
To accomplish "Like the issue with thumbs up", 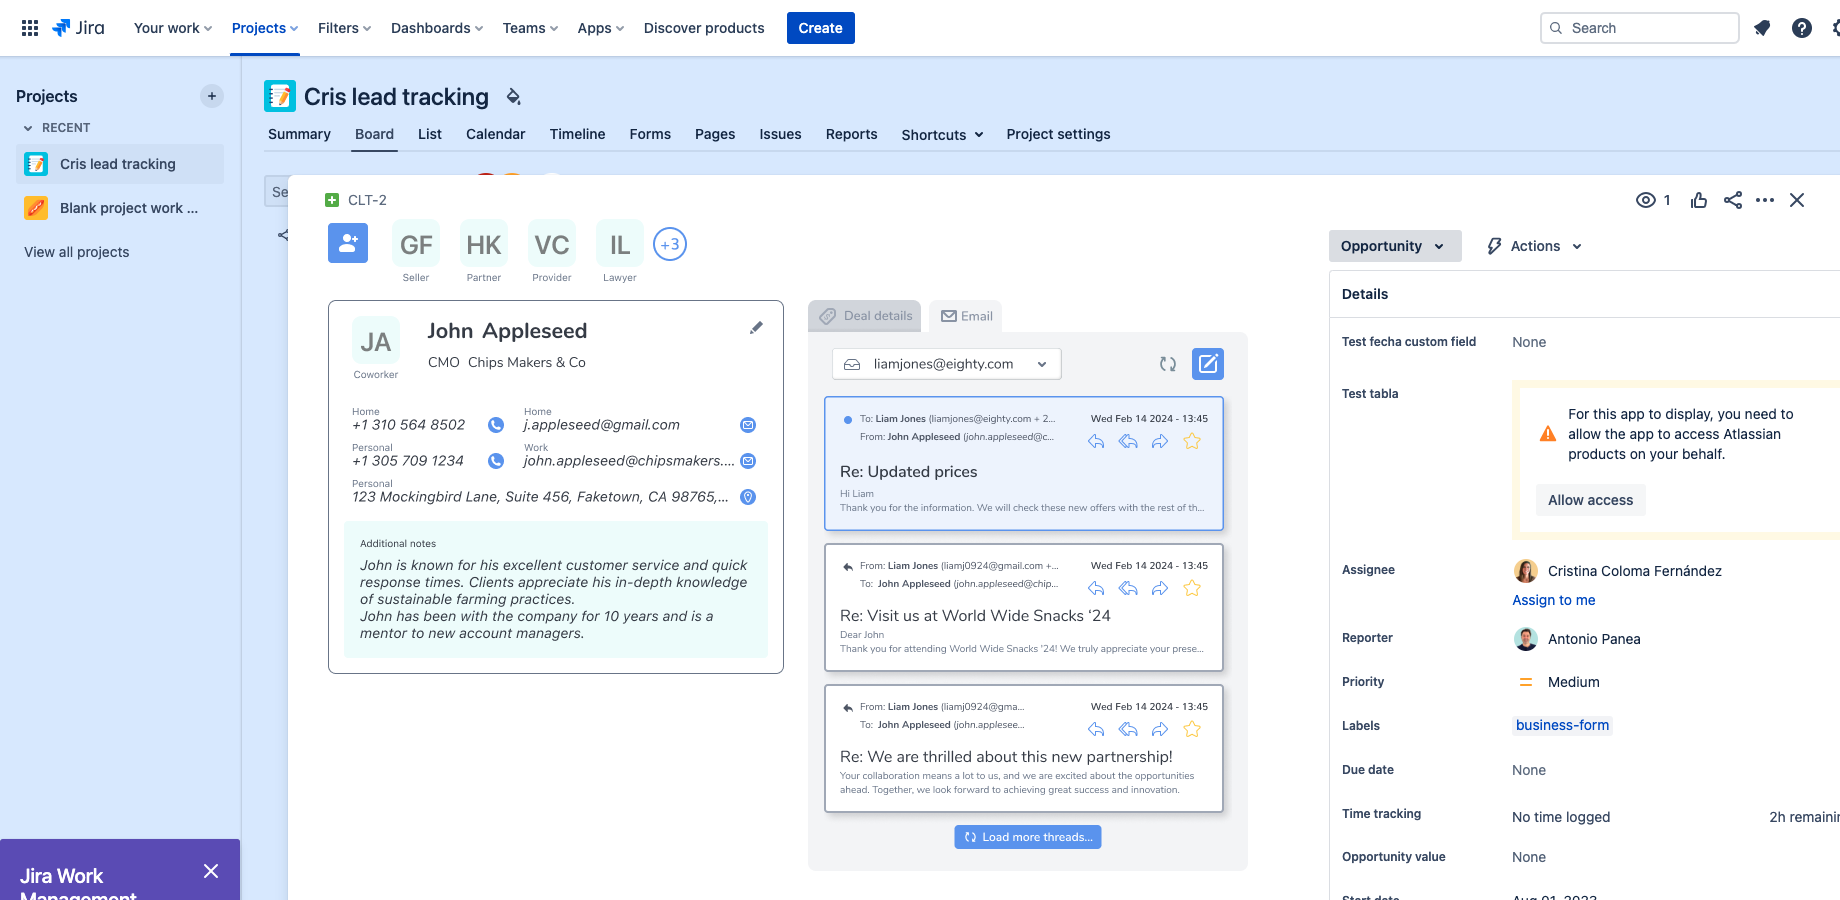I will 1699,200.
